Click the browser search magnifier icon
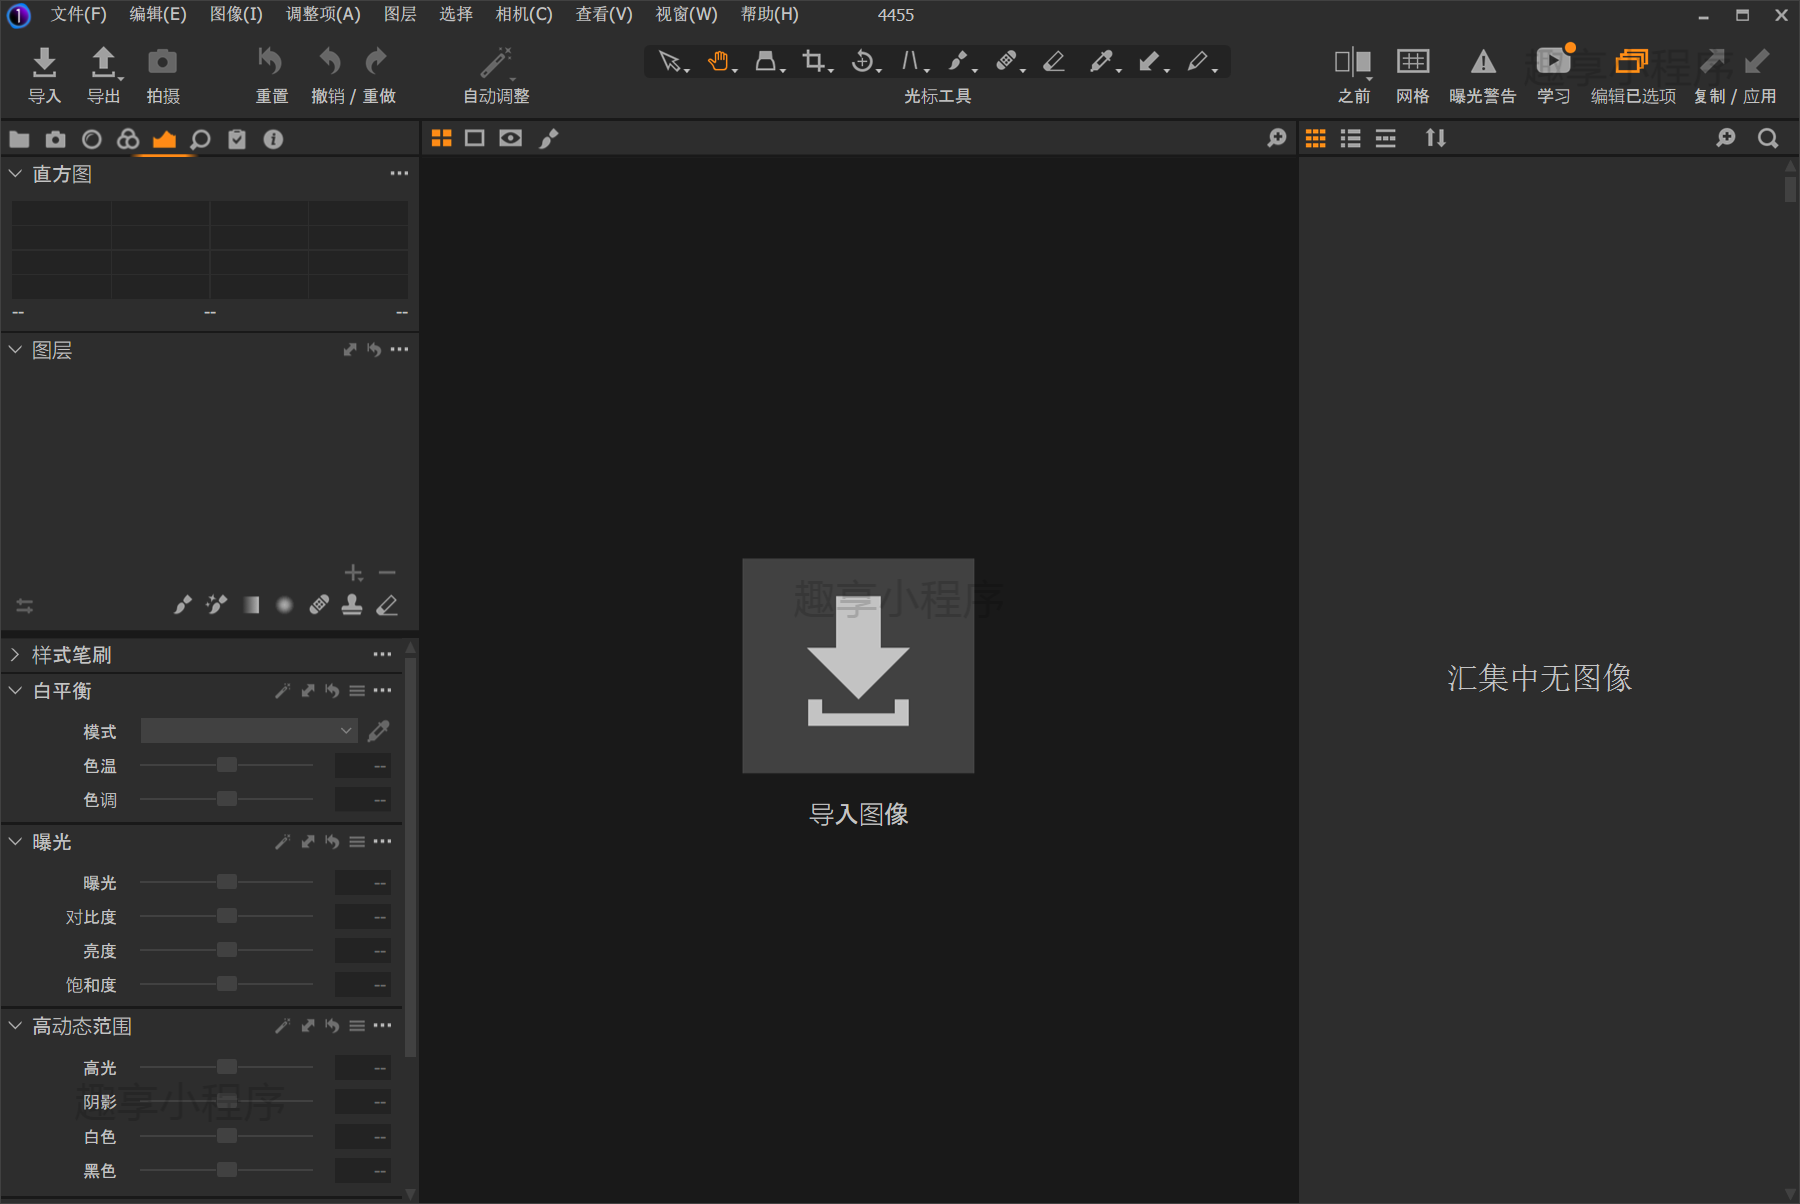 (1768, 138)
